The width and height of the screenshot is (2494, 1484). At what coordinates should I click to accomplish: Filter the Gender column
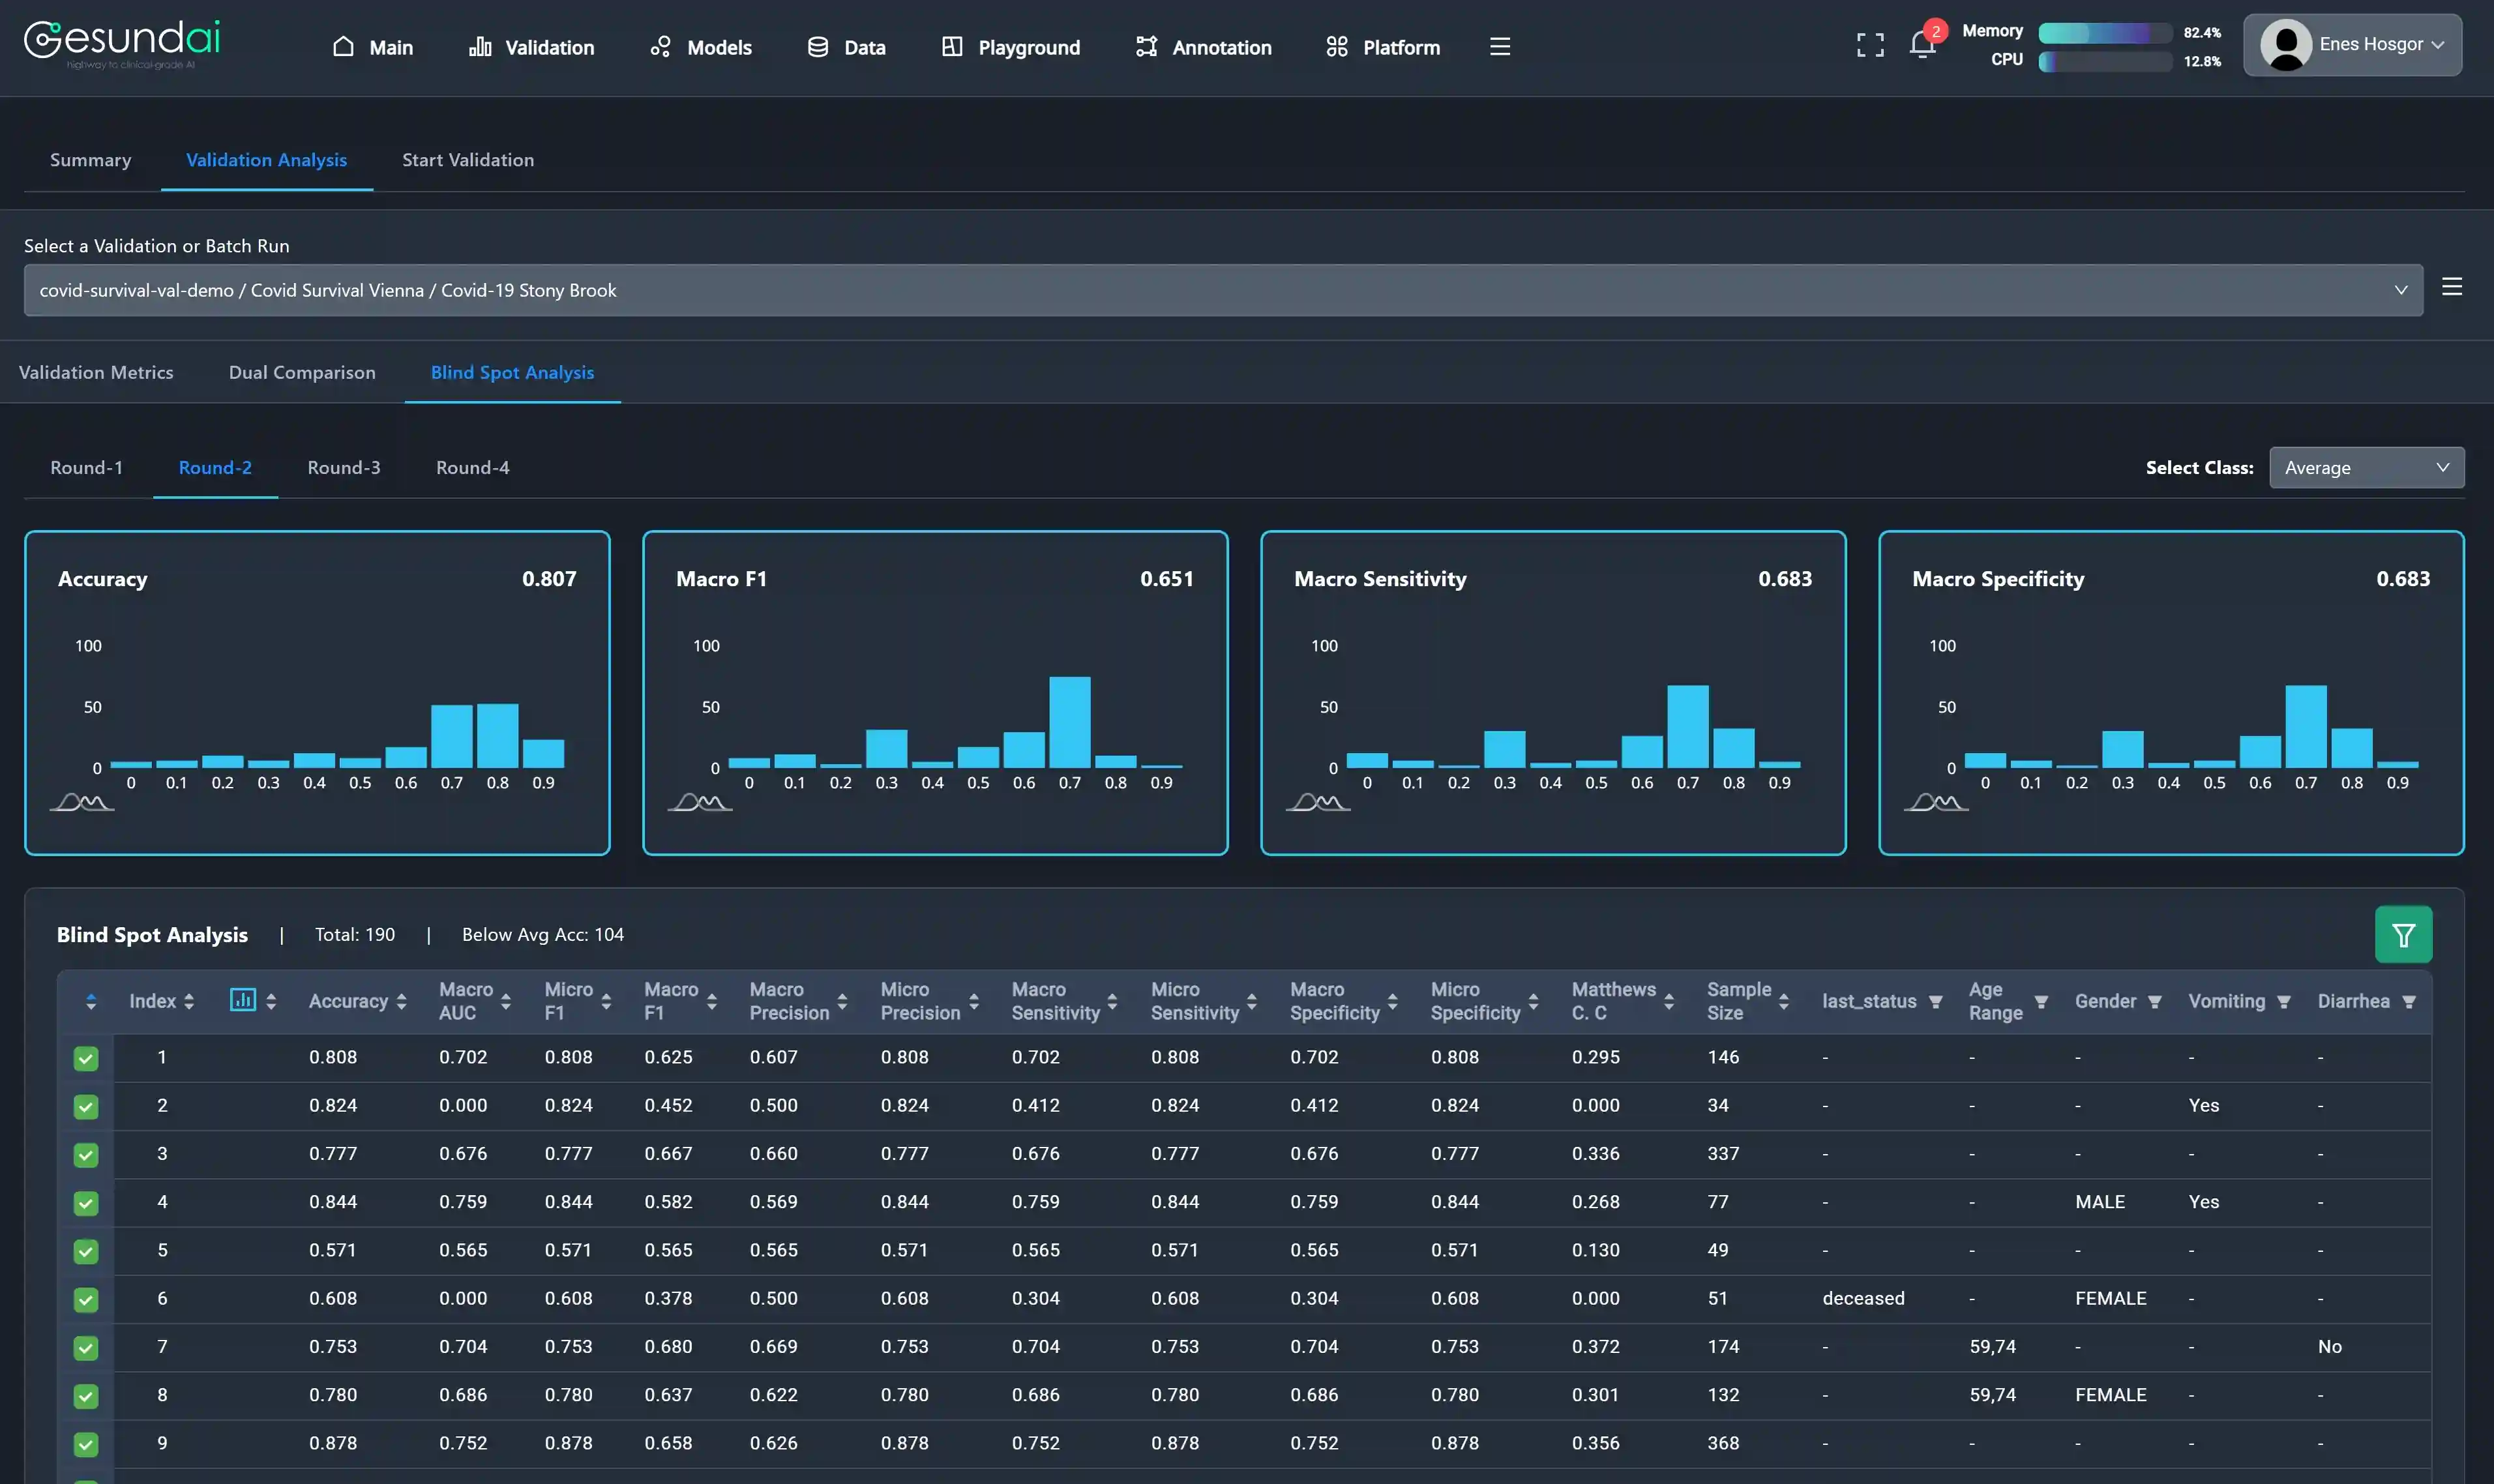point(2154,1002)
